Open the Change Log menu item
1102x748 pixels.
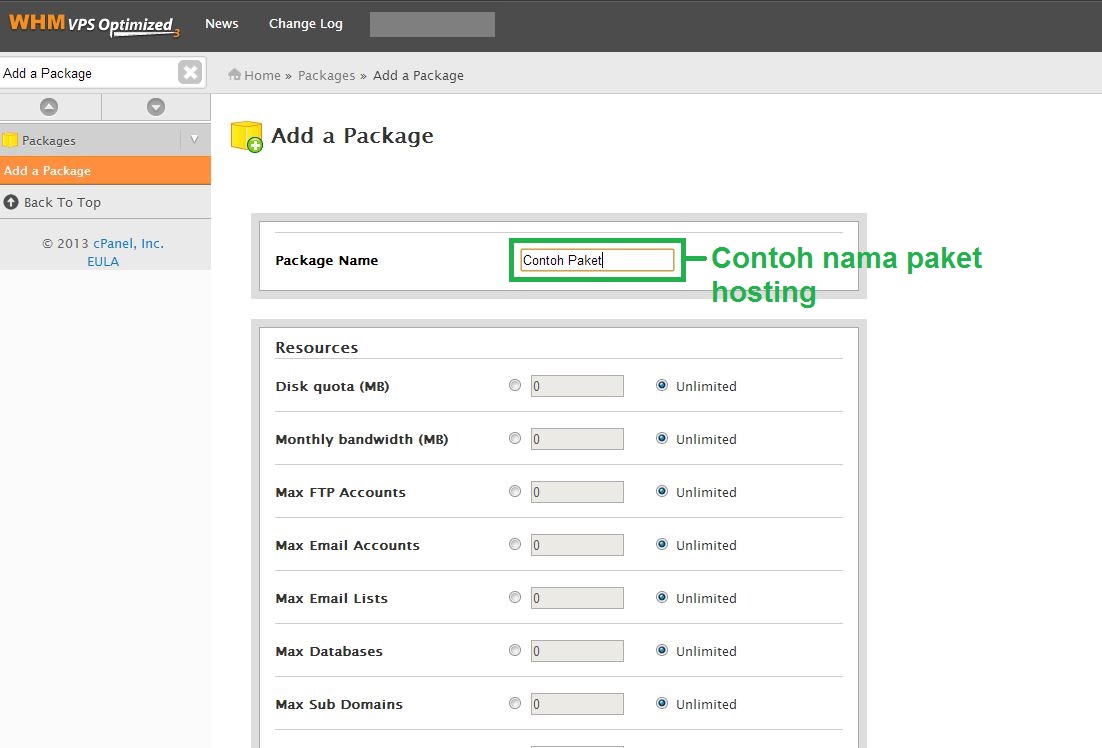pos(305,24)
